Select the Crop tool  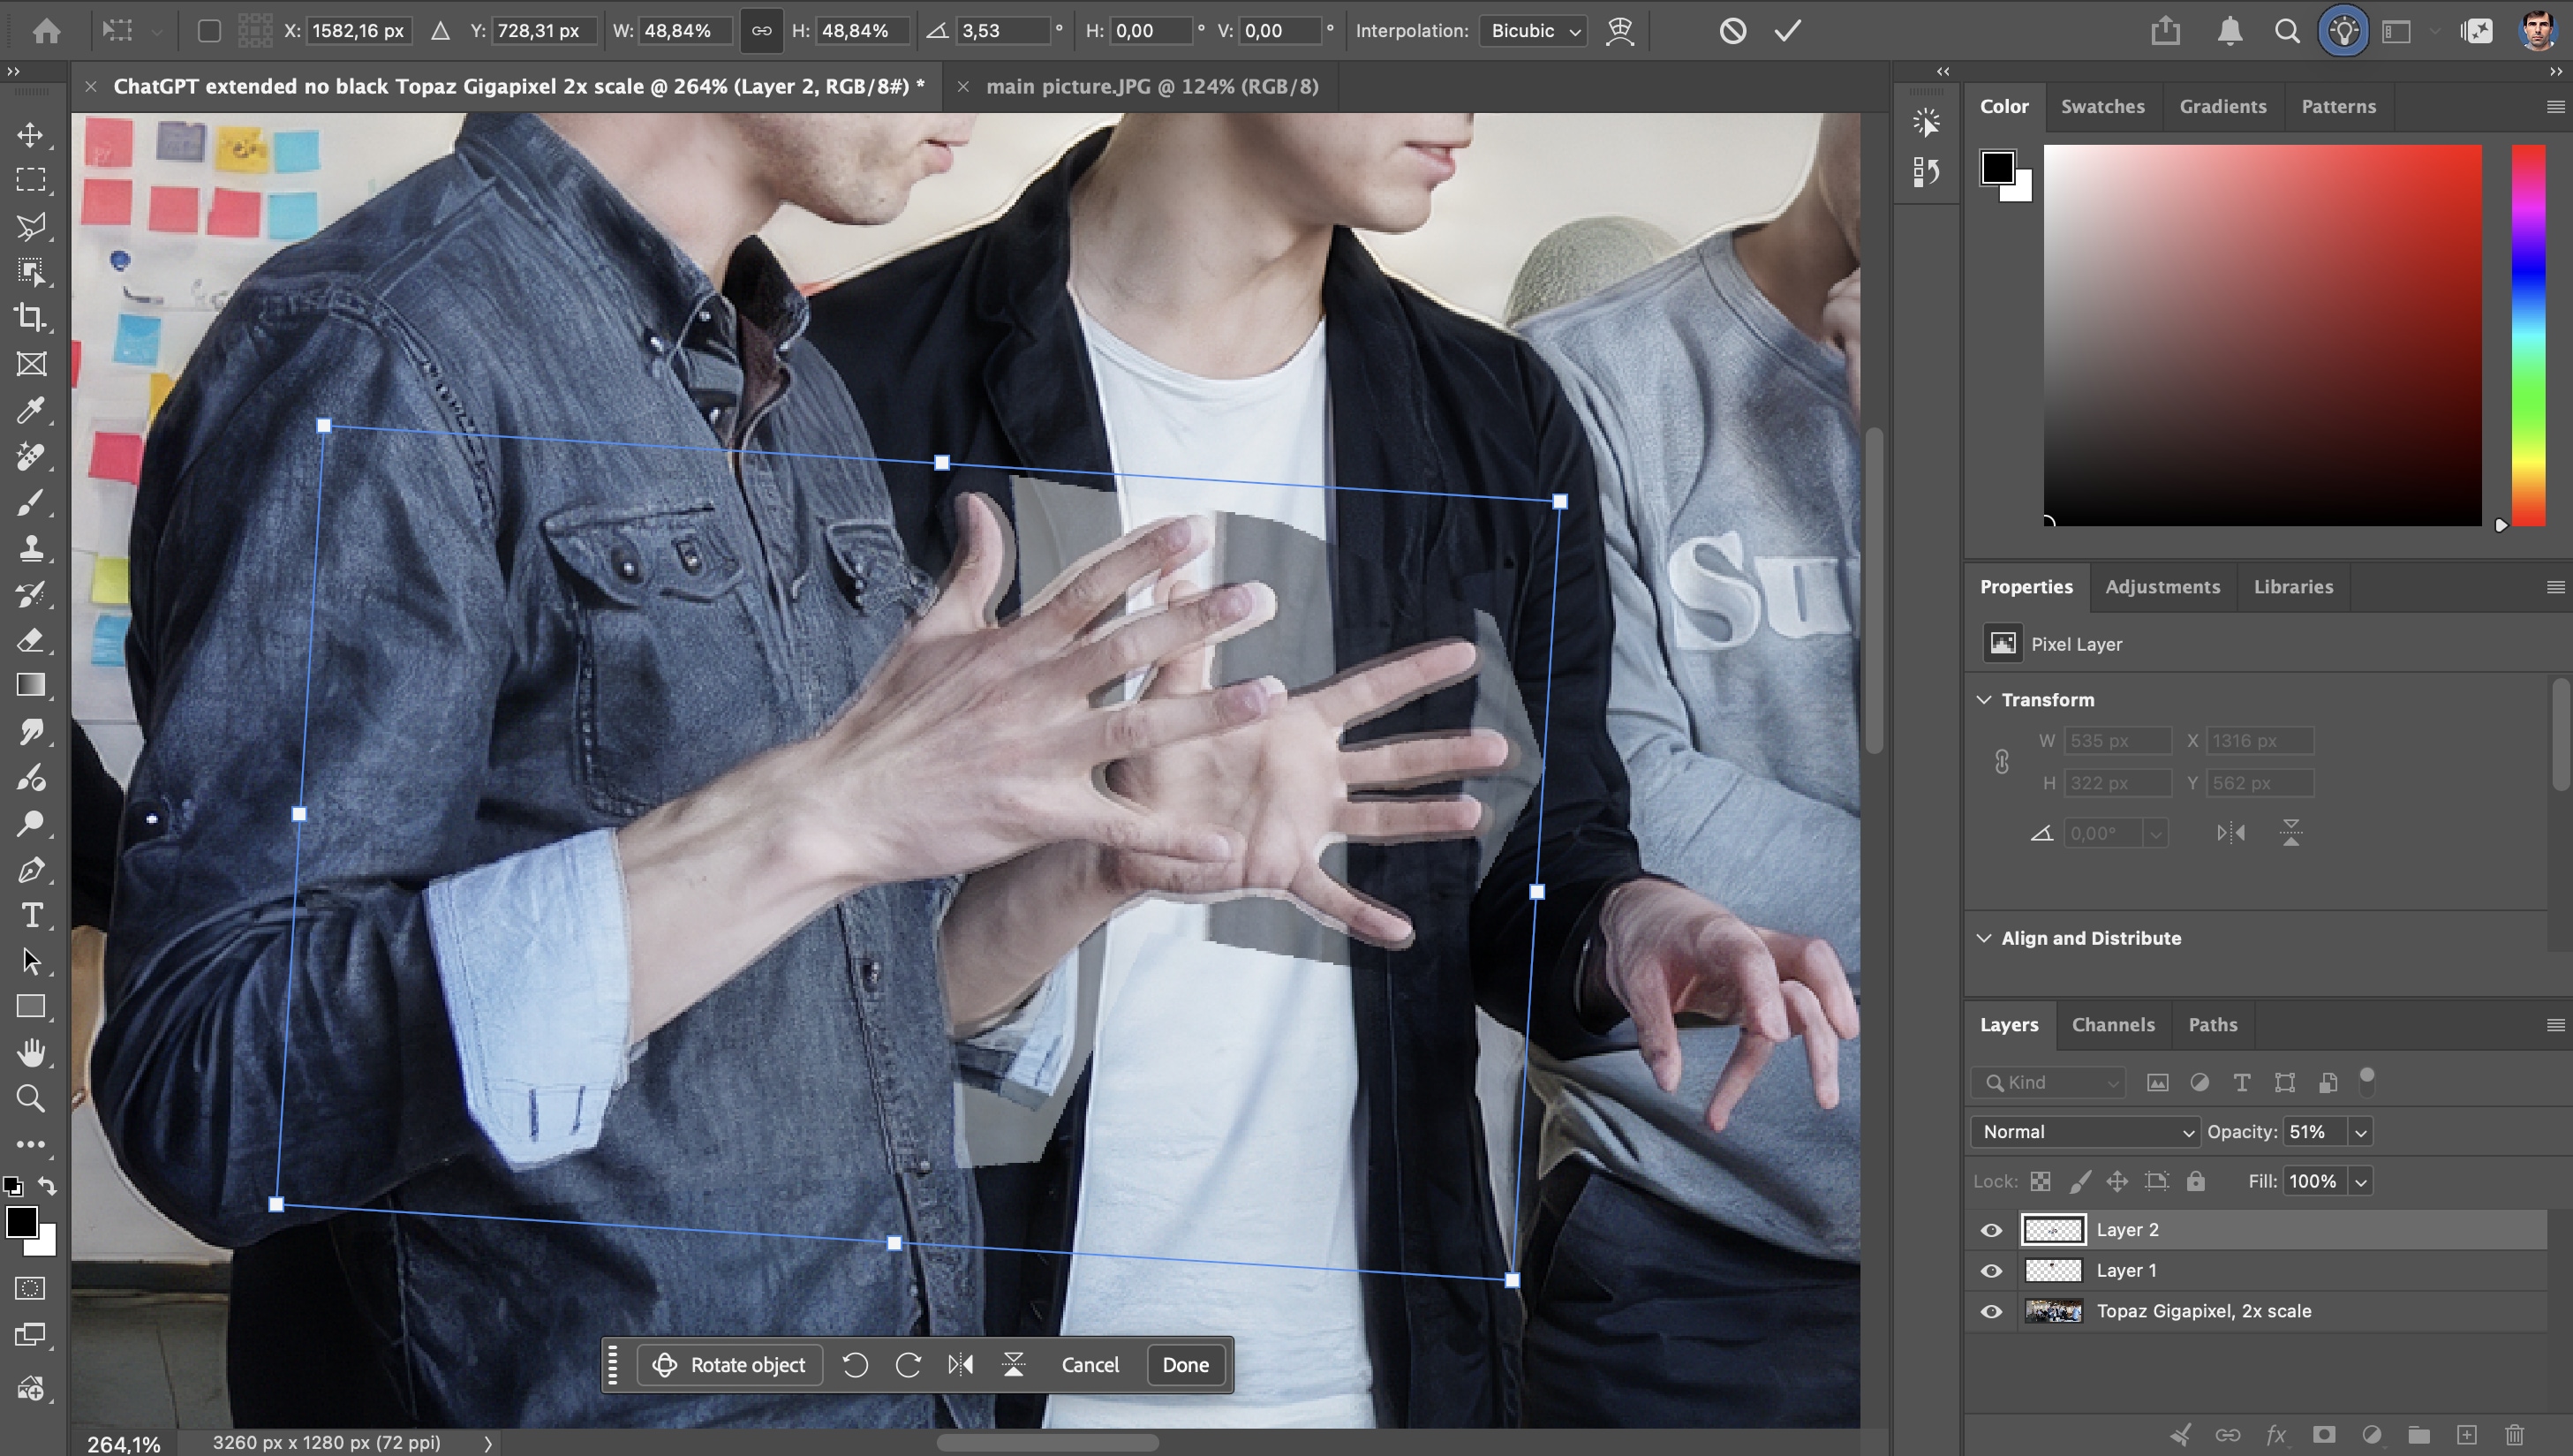31,317
